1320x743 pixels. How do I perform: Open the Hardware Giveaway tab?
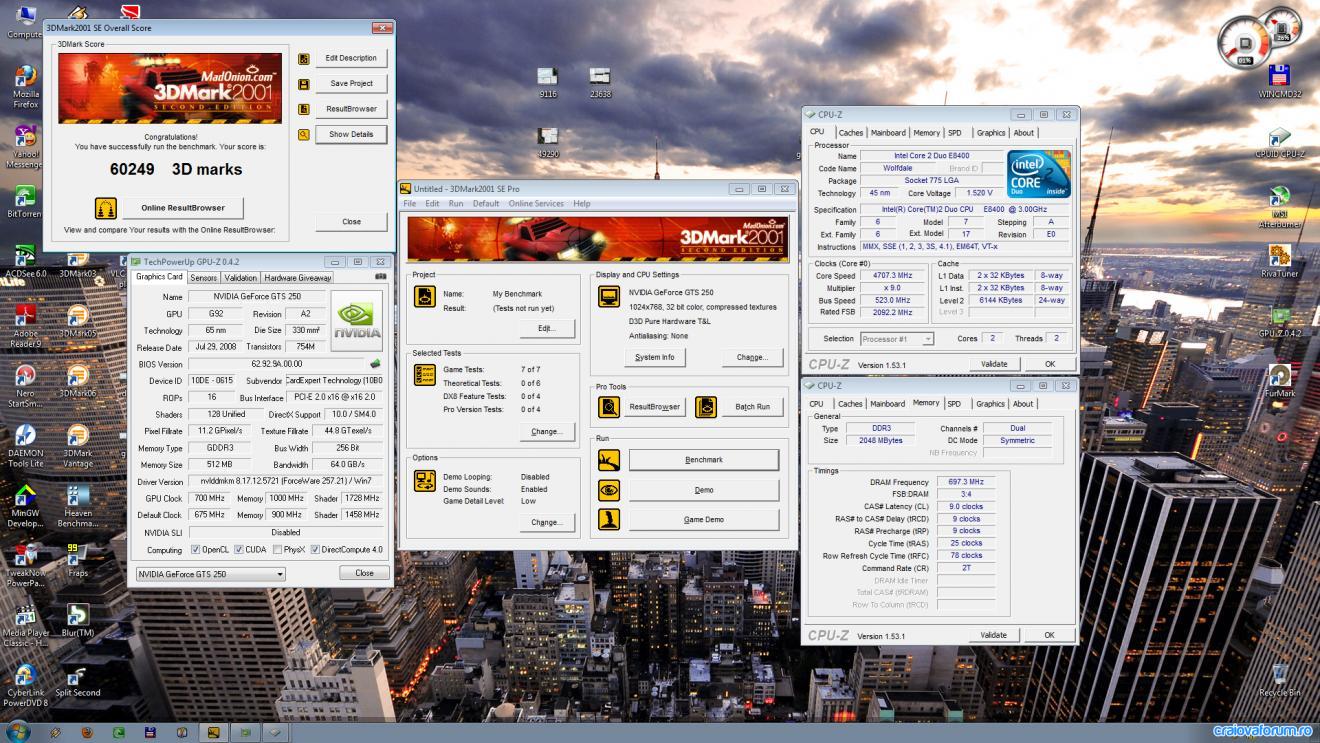coord(298,277)
